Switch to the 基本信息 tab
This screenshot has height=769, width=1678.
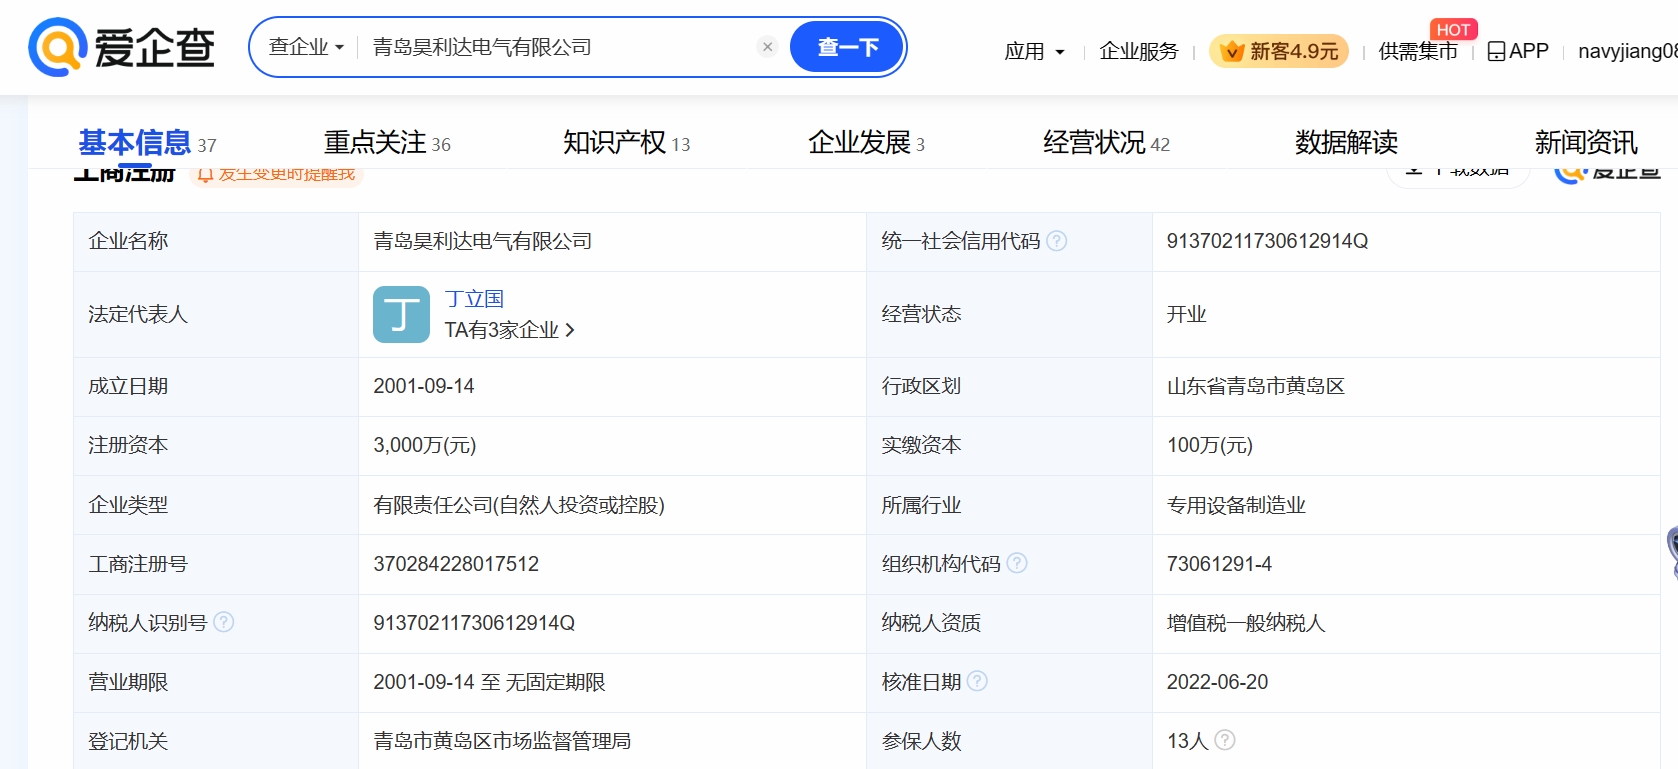click(x=147, y=143)
